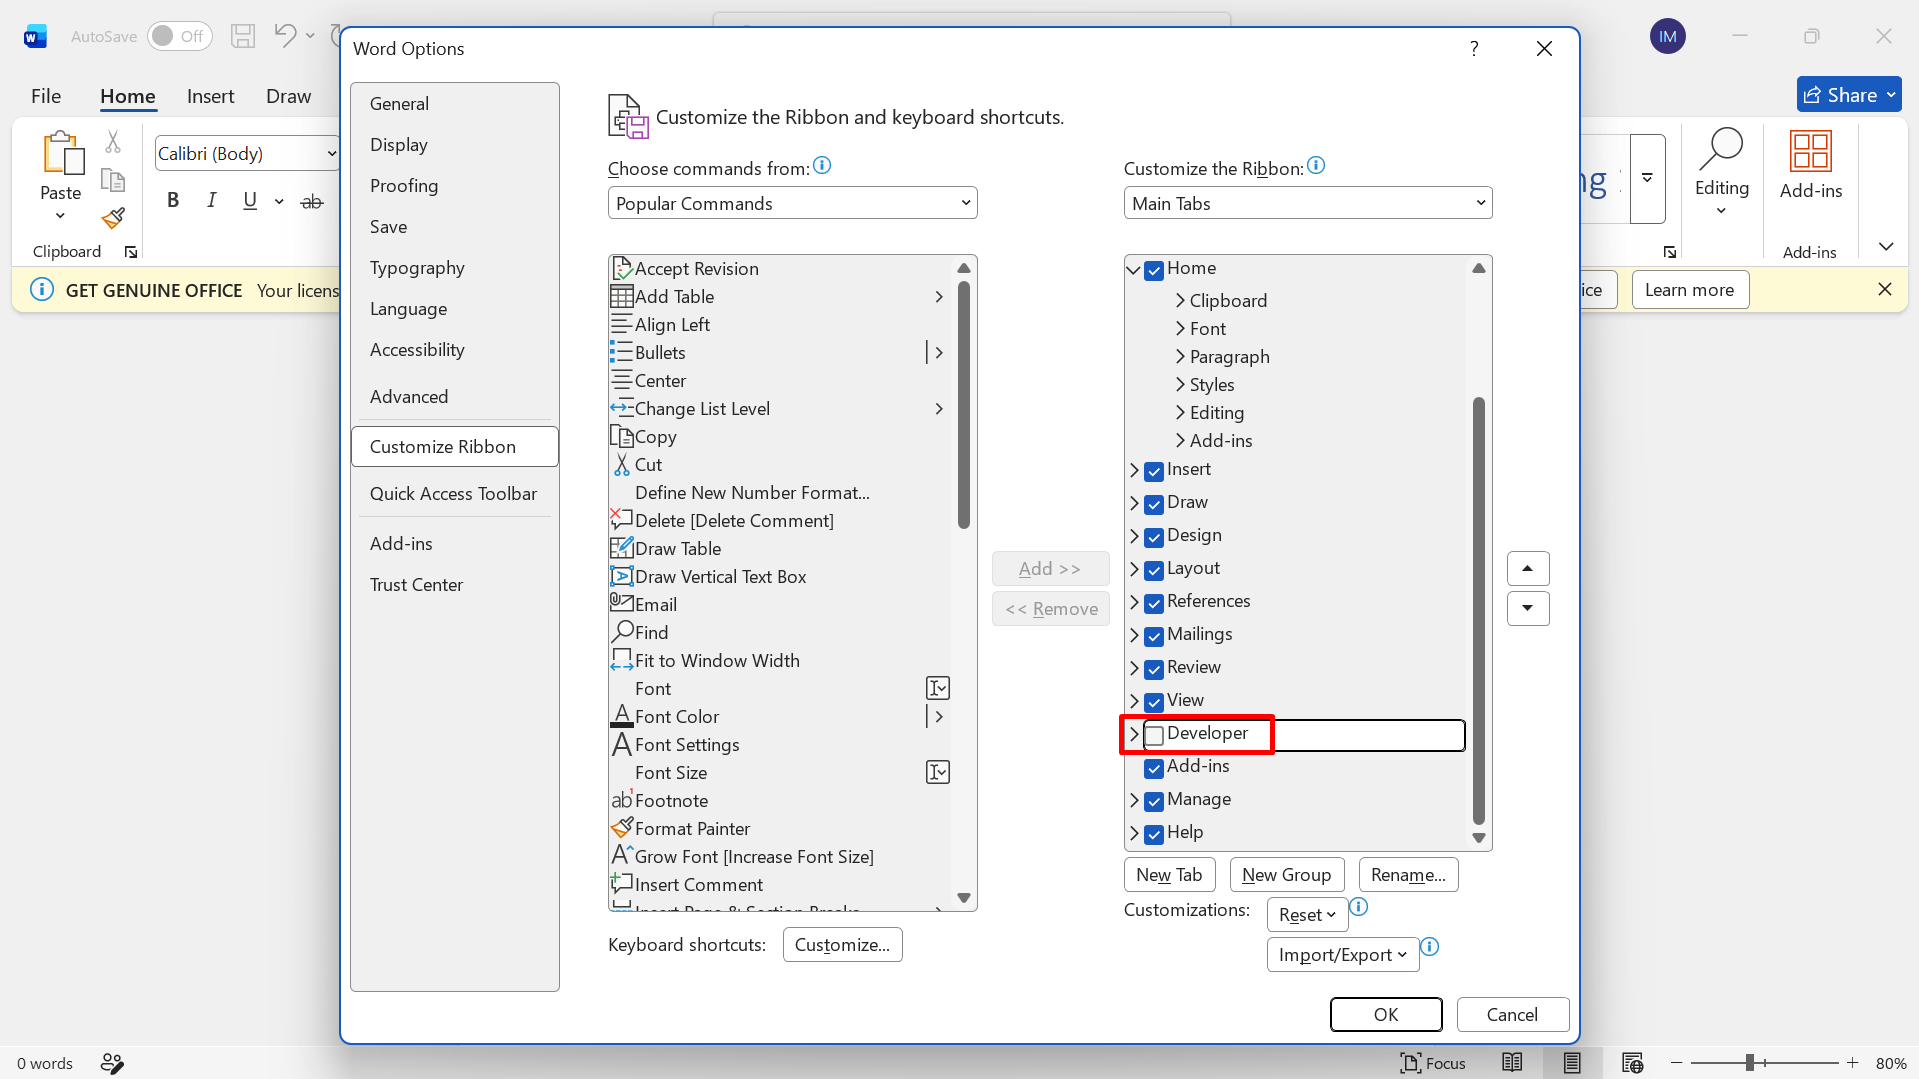Expand the Review tab node
The image size is (1919, 1079).
pyautogui.click(x=1134, y=669)
